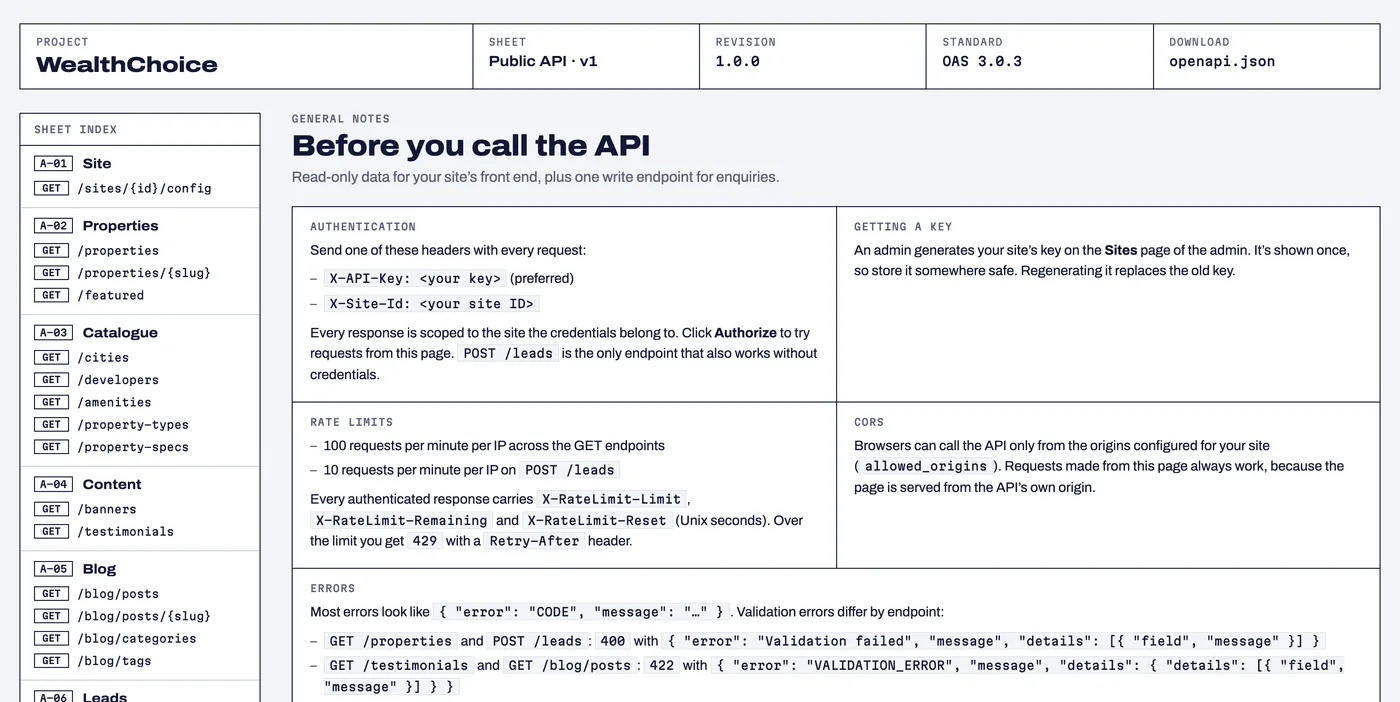Click the X-API-Key header code snippet
Image resolution: width=1400 pixels, height=702 pixels.
[414, 279]
